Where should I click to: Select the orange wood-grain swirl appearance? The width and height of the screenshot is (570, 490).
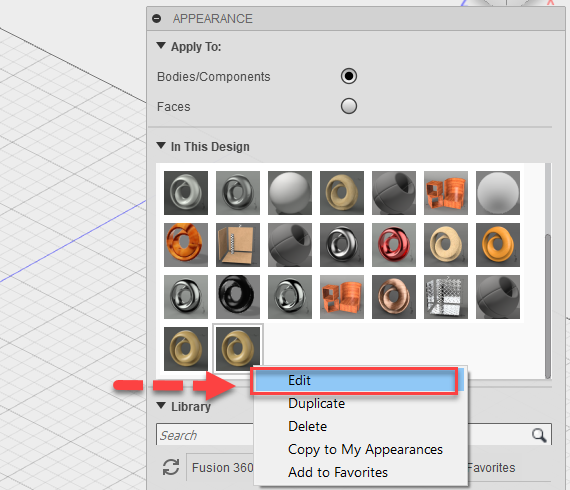click(186, 245)
